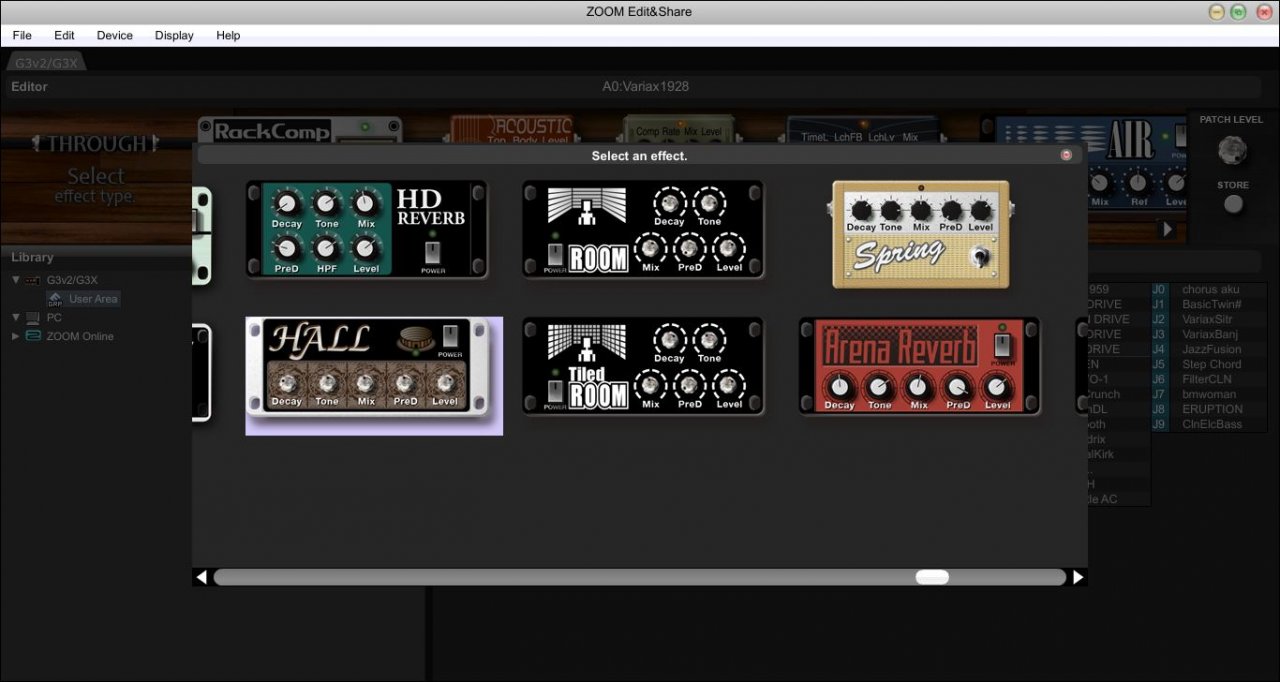
Task: Click the PreD knob on Tiled Room
Action: (690, 383)
